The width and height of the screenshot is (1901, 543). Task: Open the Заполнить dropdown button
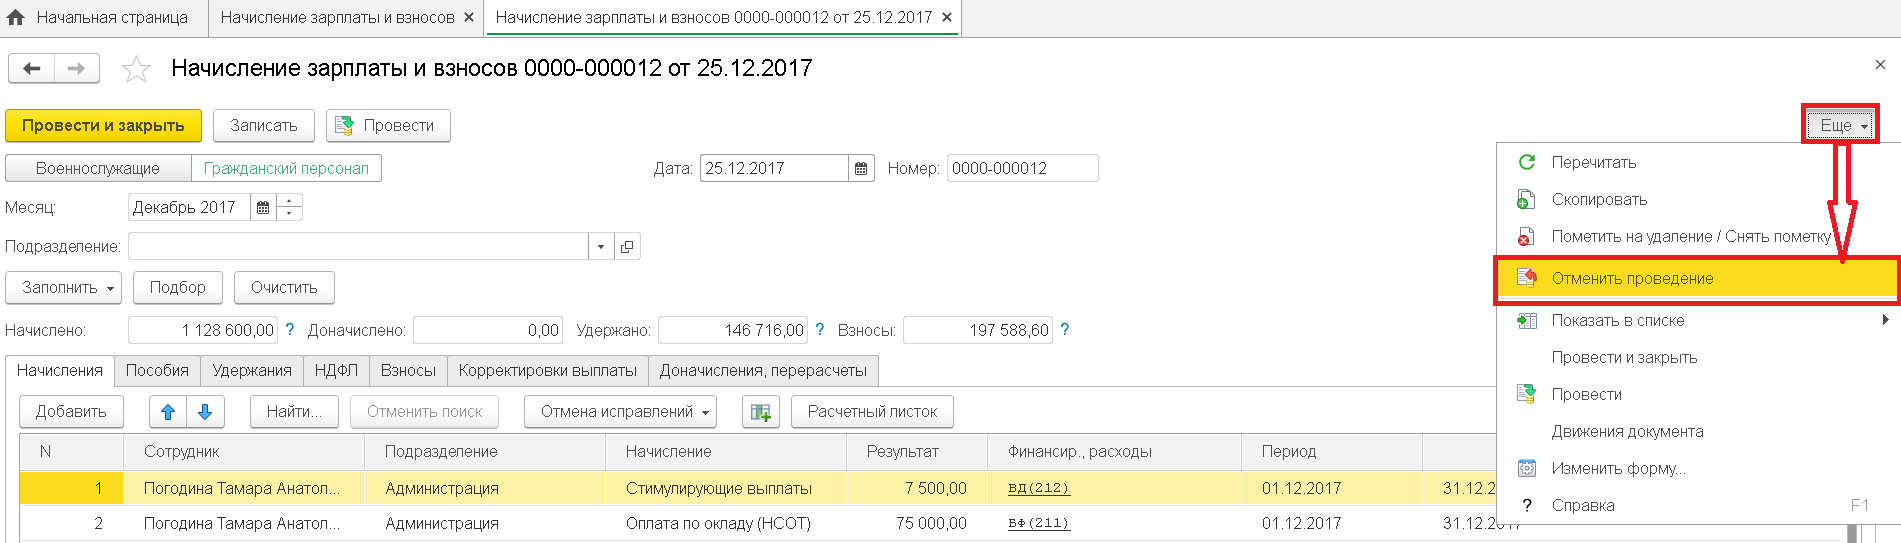point(64,287)
